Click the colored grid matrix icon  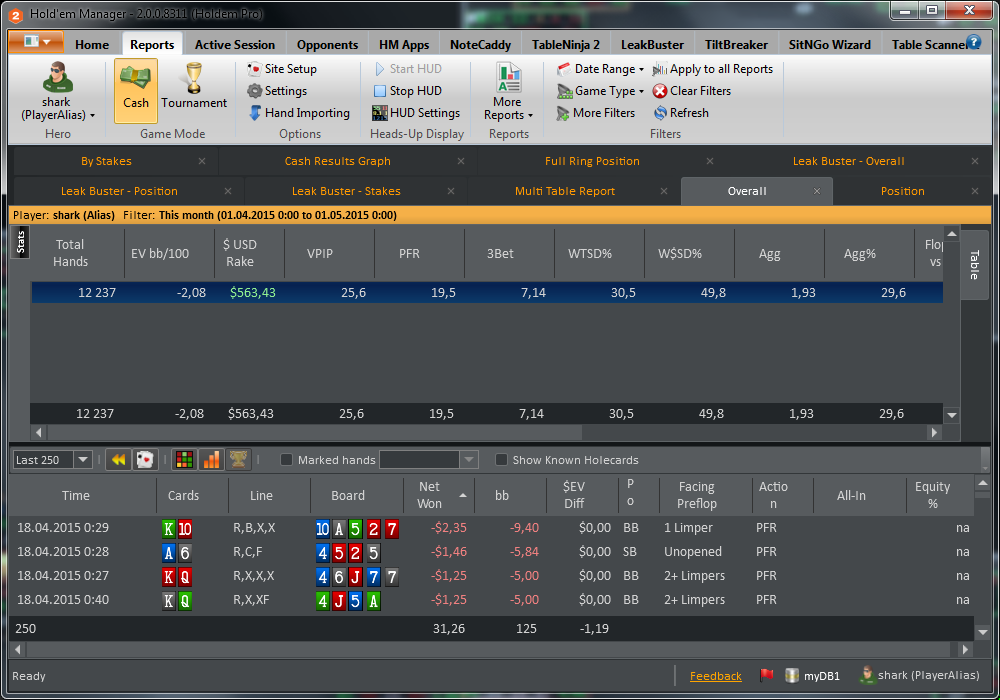(x=184, y=460)
